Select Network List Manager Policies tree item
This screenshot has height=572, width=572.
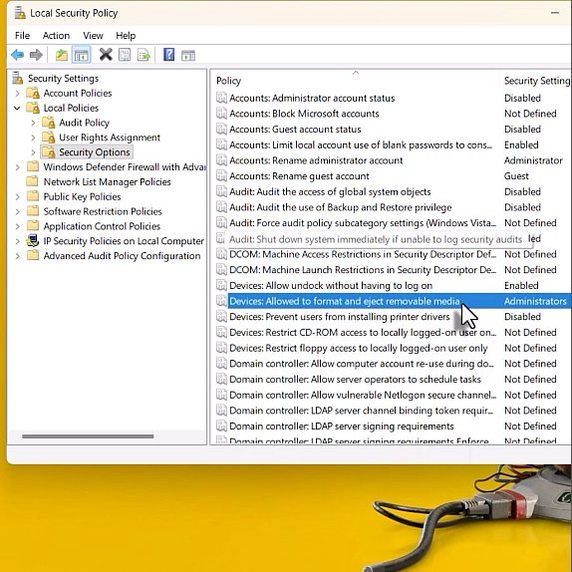[107, 182]
